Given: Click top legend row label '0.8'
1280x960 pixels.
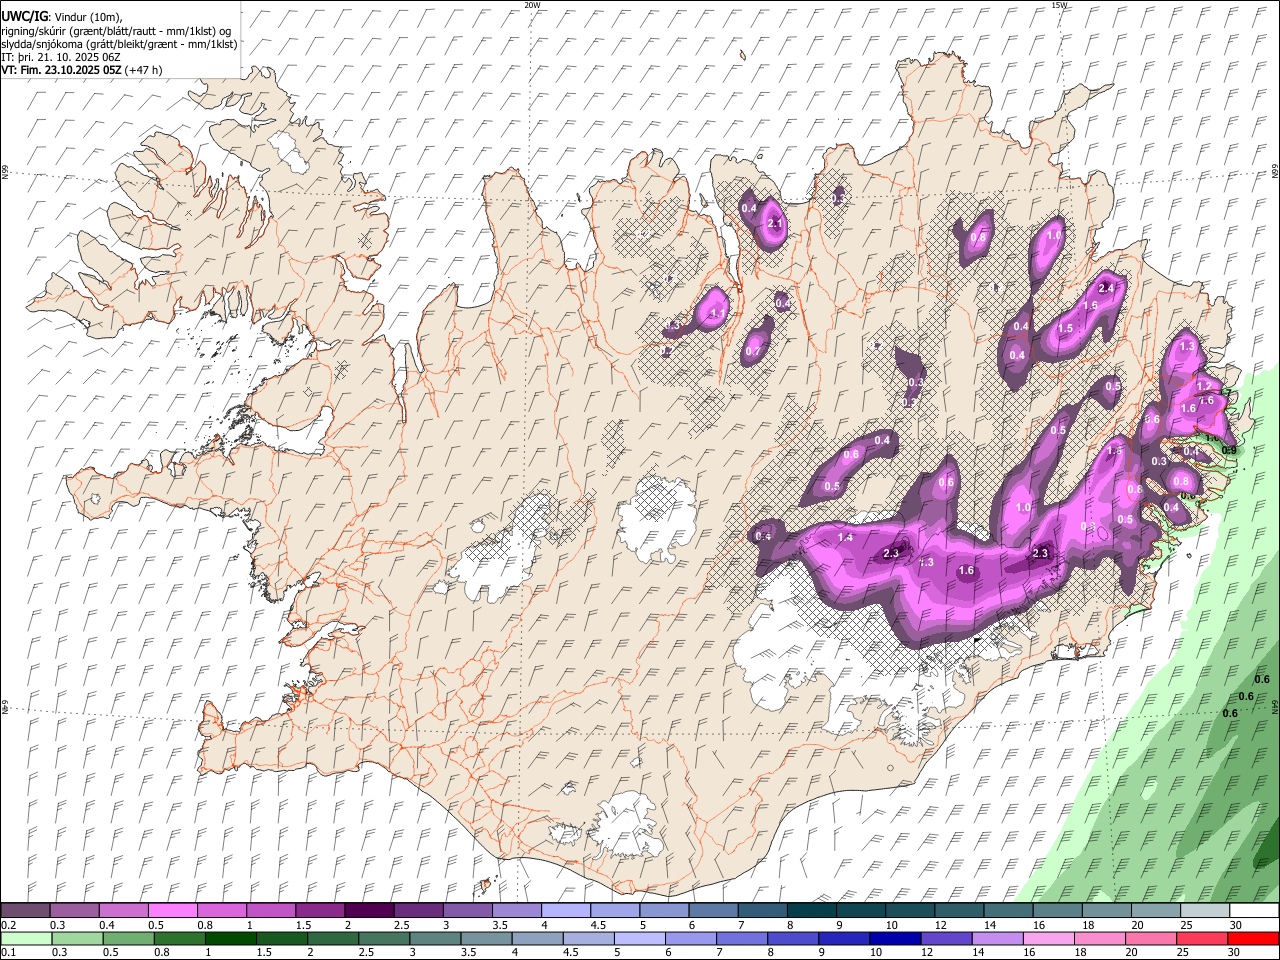Looking at the screenshot, I should tap(204, 925).
